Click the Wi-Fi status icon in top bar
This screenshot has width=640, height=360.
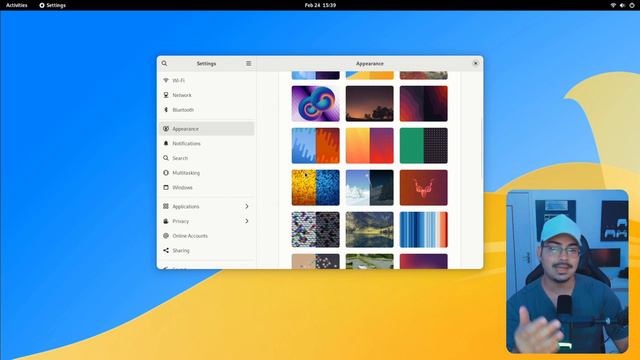coord(613,5)
